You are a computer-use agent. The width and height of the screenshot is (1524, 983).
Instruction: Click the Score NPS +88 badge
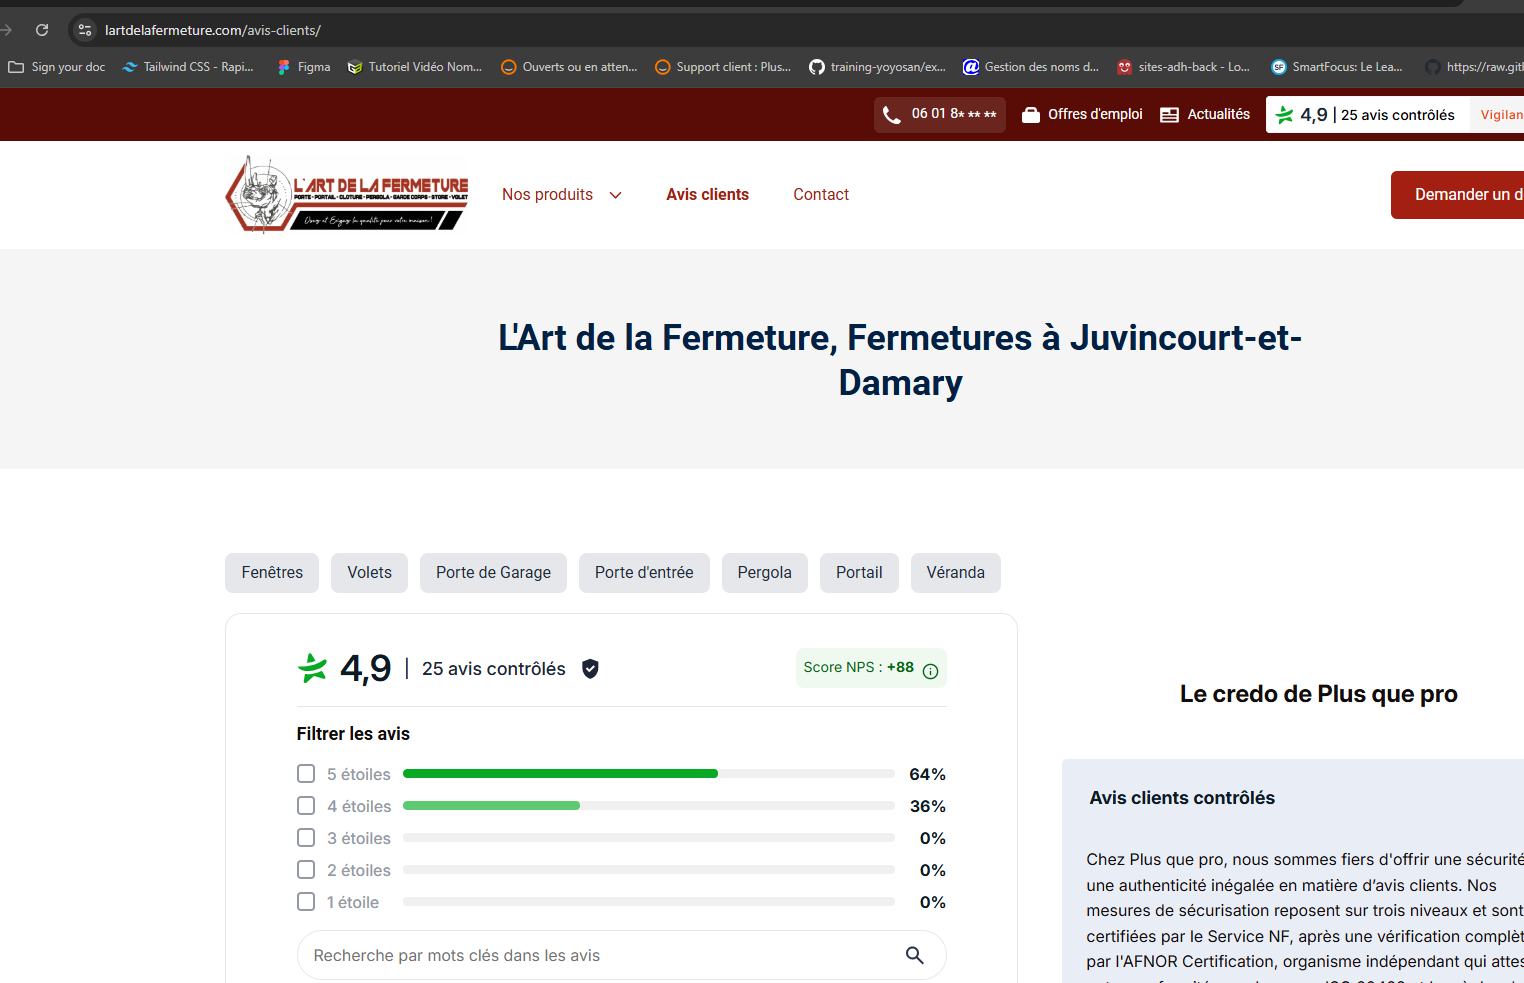(x=871, y=668)
